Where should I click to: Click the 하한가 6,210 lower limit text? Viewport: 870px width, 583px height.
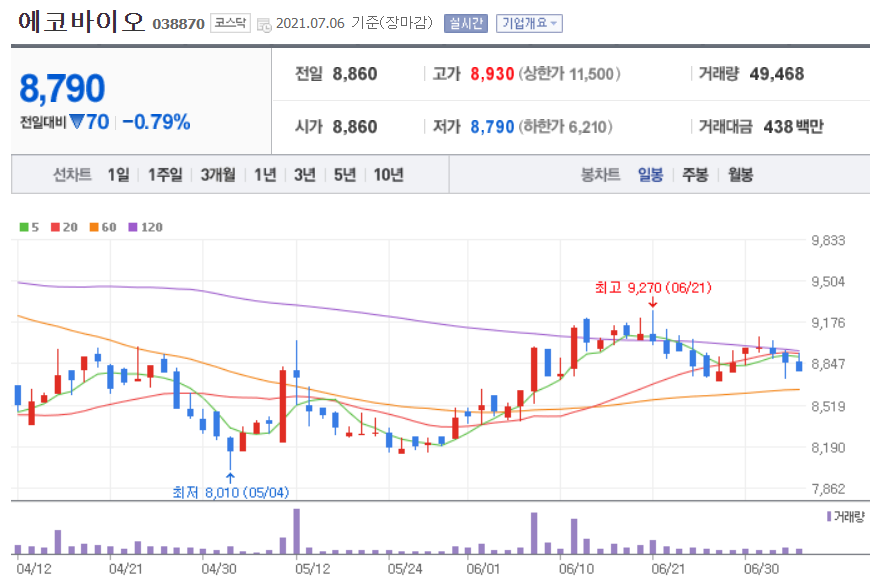(x=565, y=126)
